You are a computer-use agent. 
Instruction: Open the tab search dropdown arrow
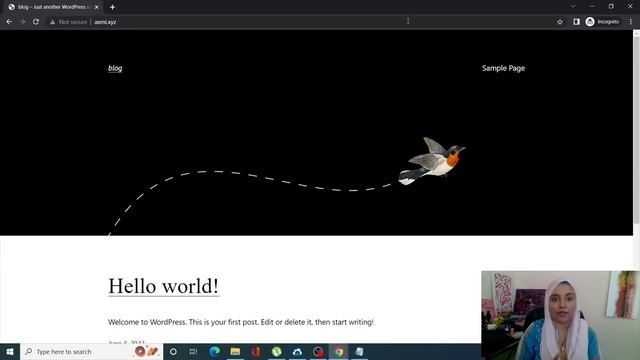tap(573, 7)
